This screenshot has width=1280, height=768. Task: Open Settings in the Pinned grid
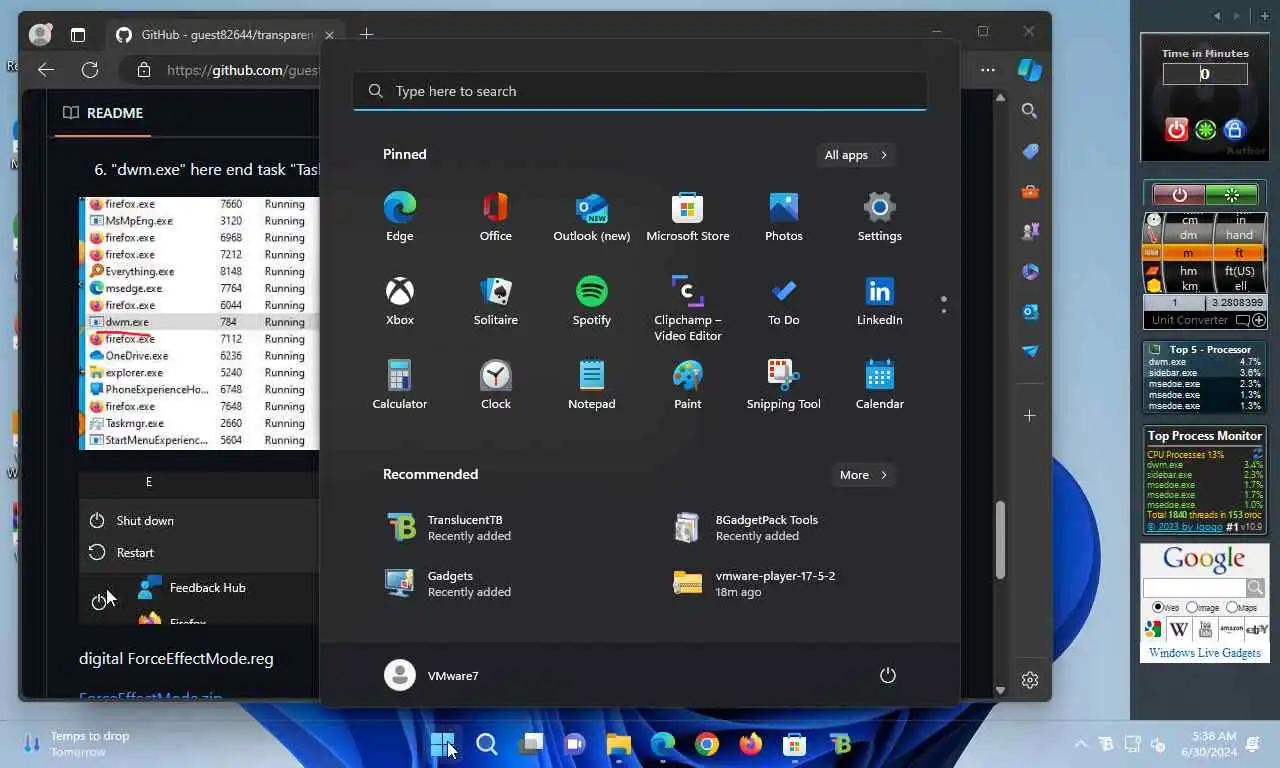click(879, 217)
